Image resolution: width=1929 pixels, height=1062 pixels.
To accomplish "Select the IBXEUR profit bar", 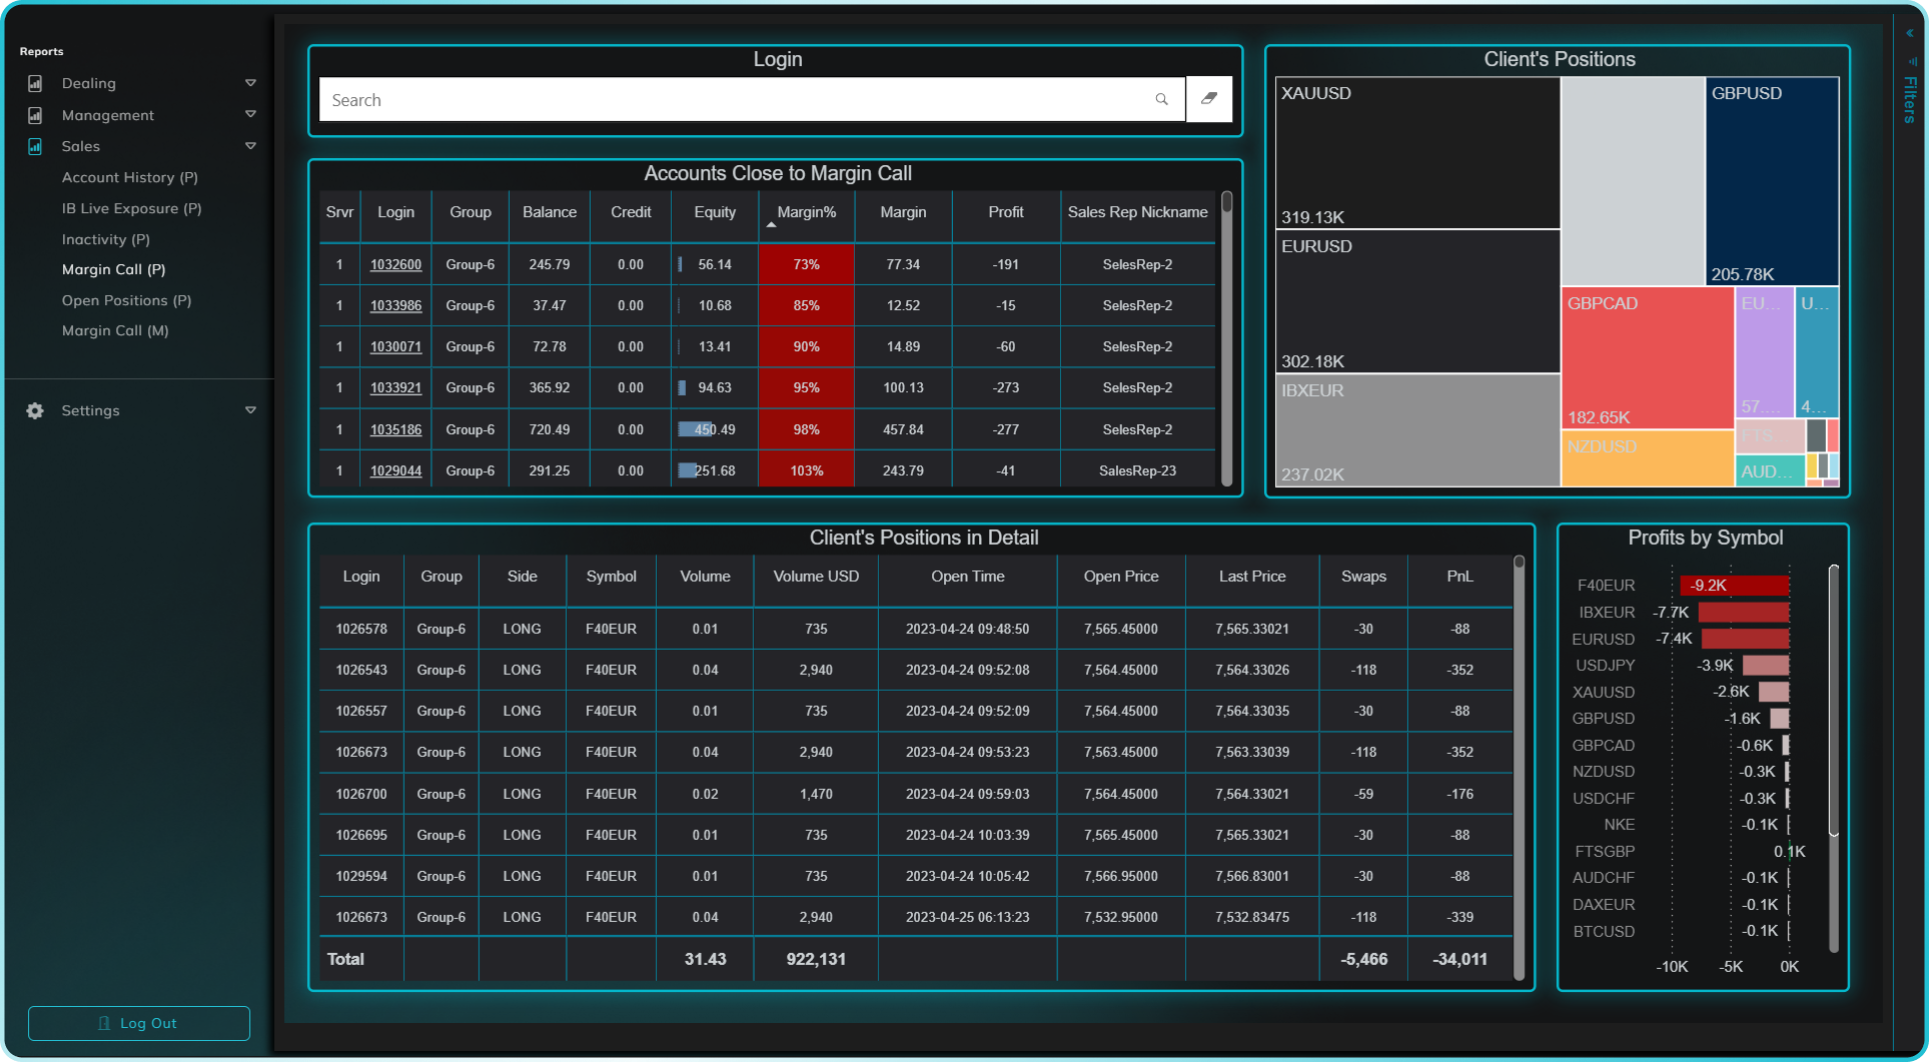I will click(1744, 612).
